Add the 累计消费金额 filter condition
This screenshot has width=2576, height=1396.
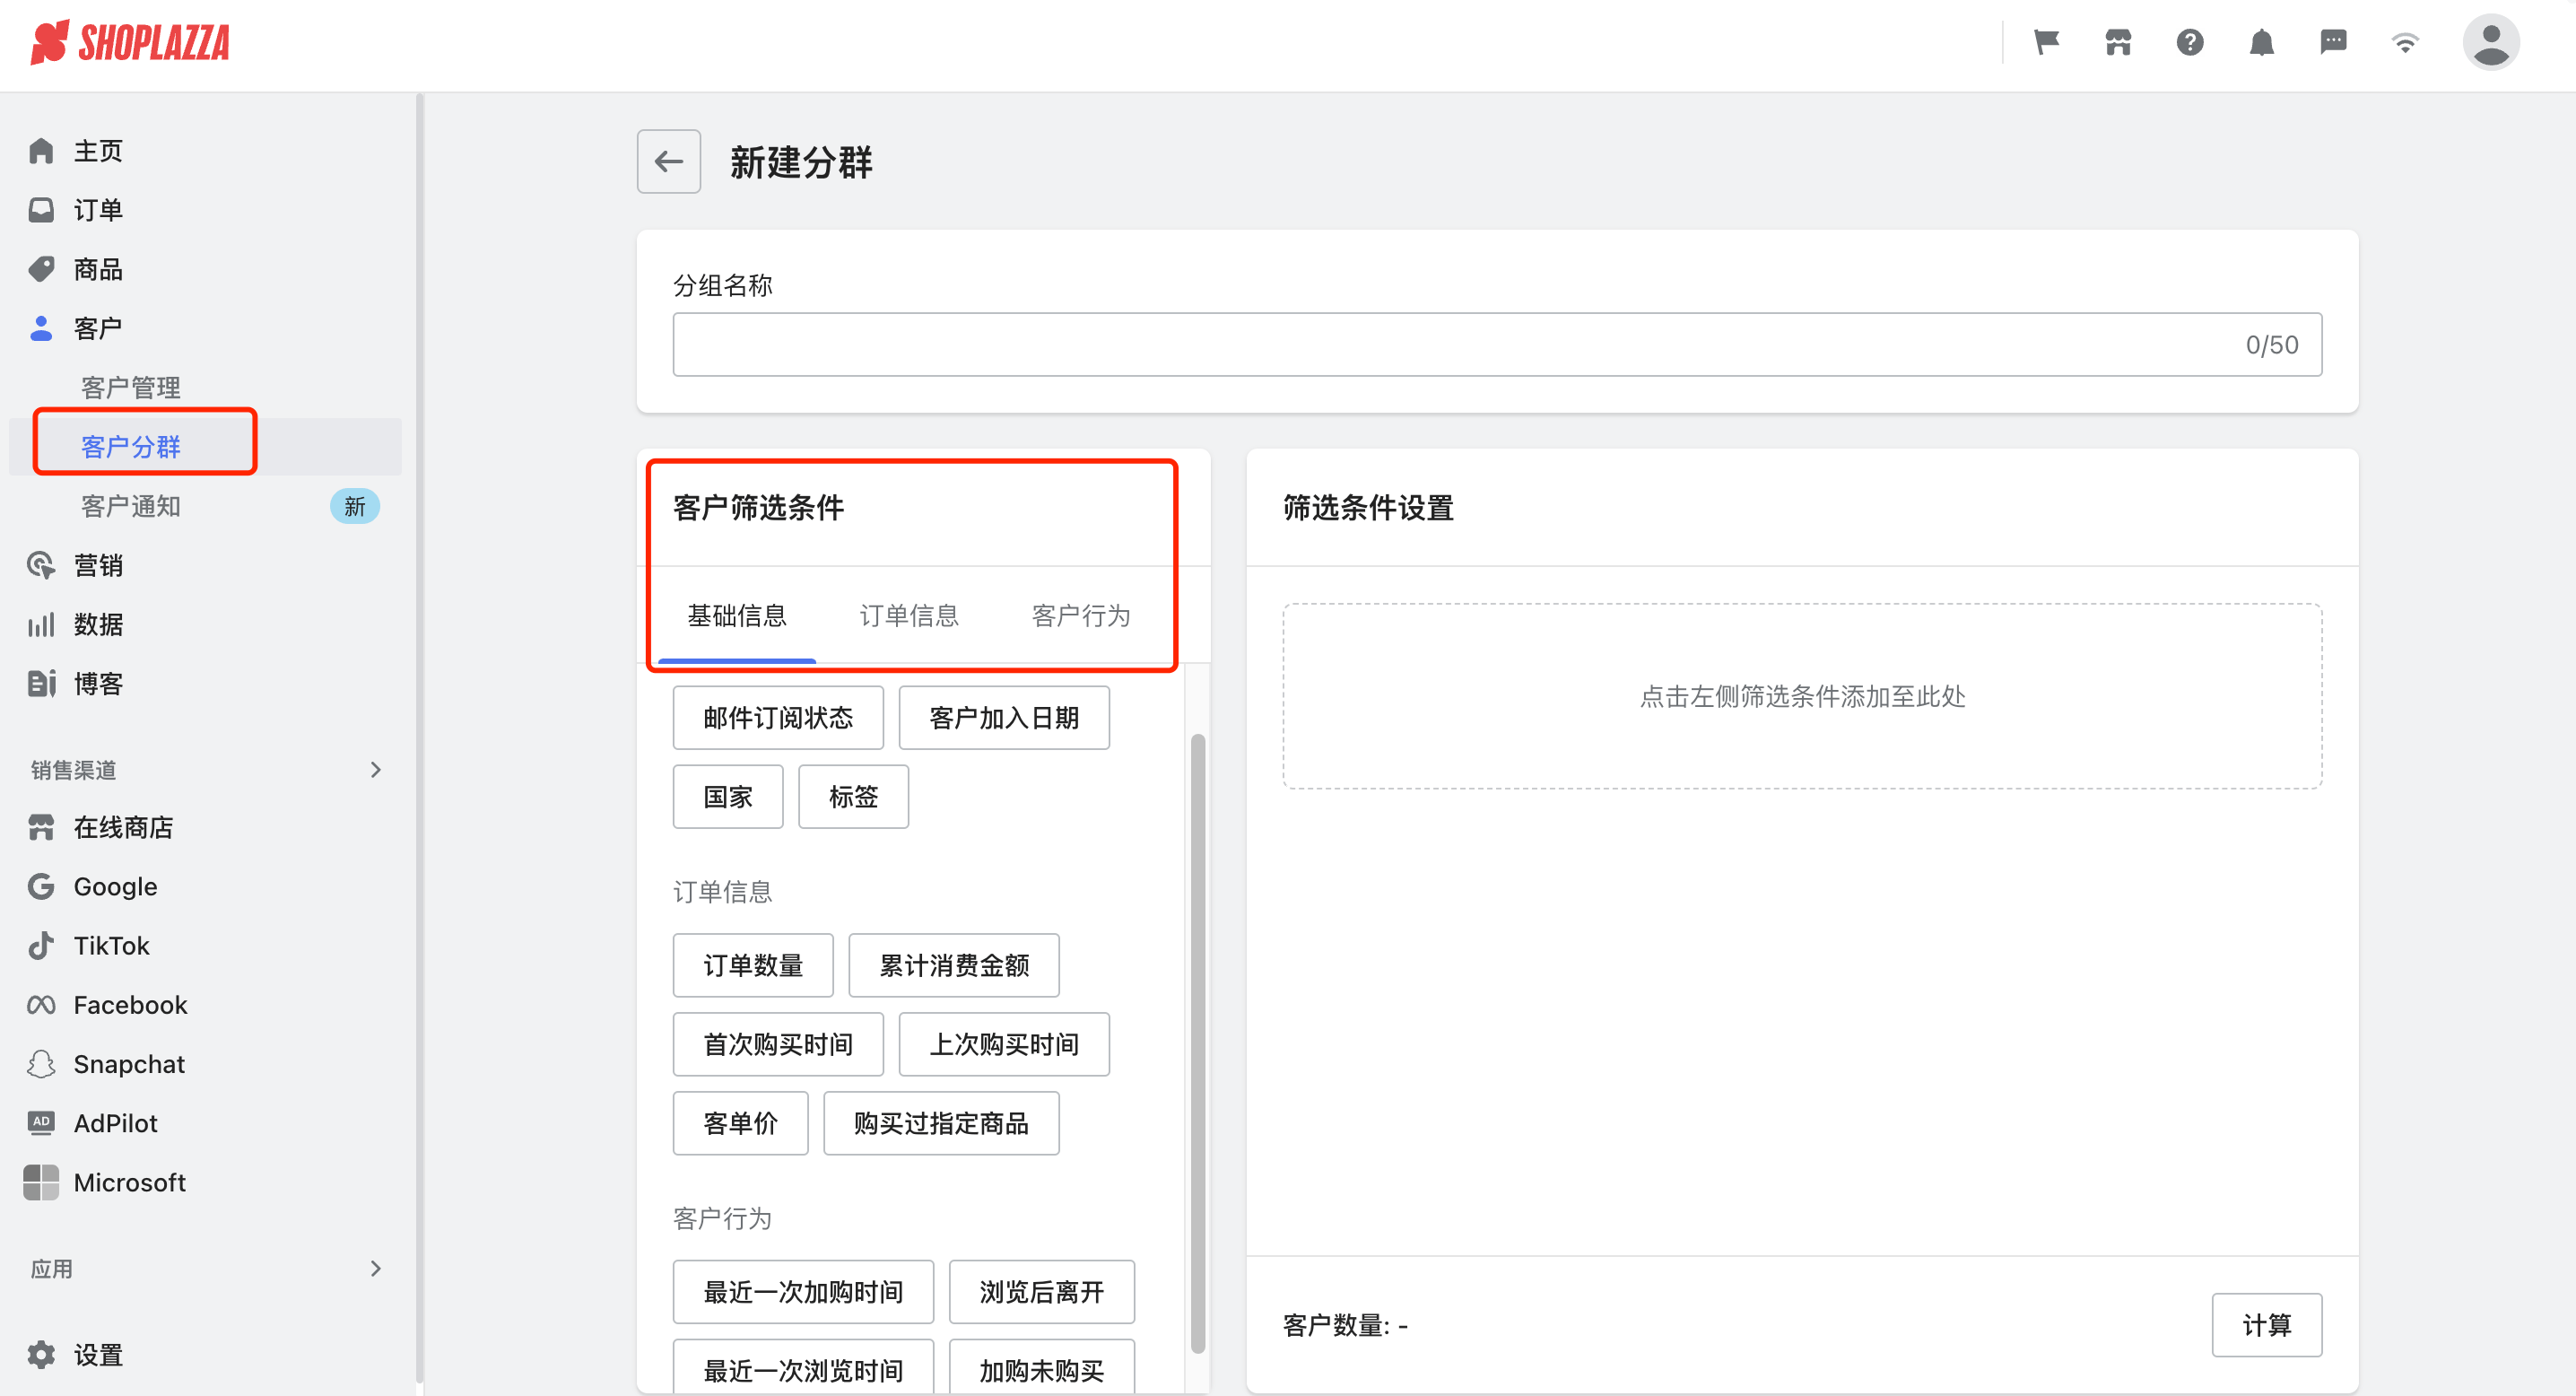pos(953,965)
